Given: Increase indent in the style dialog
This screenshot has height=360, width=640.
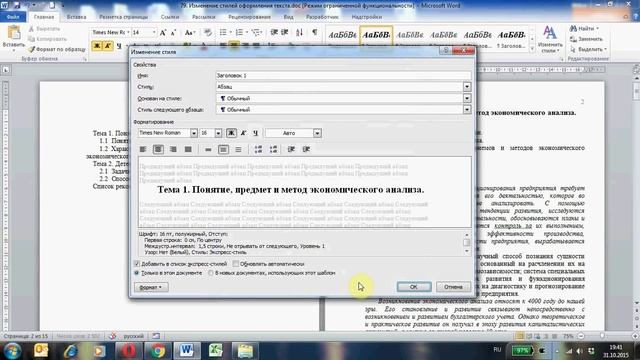Looking at the screenshot, I should (306, 149).
